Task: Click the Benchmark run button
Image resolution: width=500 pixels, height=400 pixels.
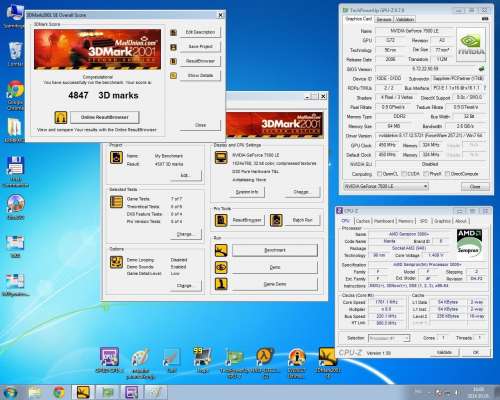Action: point(275,250)
